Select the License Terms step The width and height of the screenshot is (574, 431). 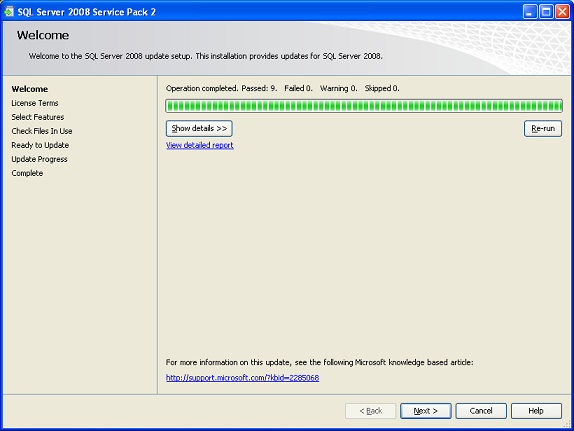[x=35, y=103]
